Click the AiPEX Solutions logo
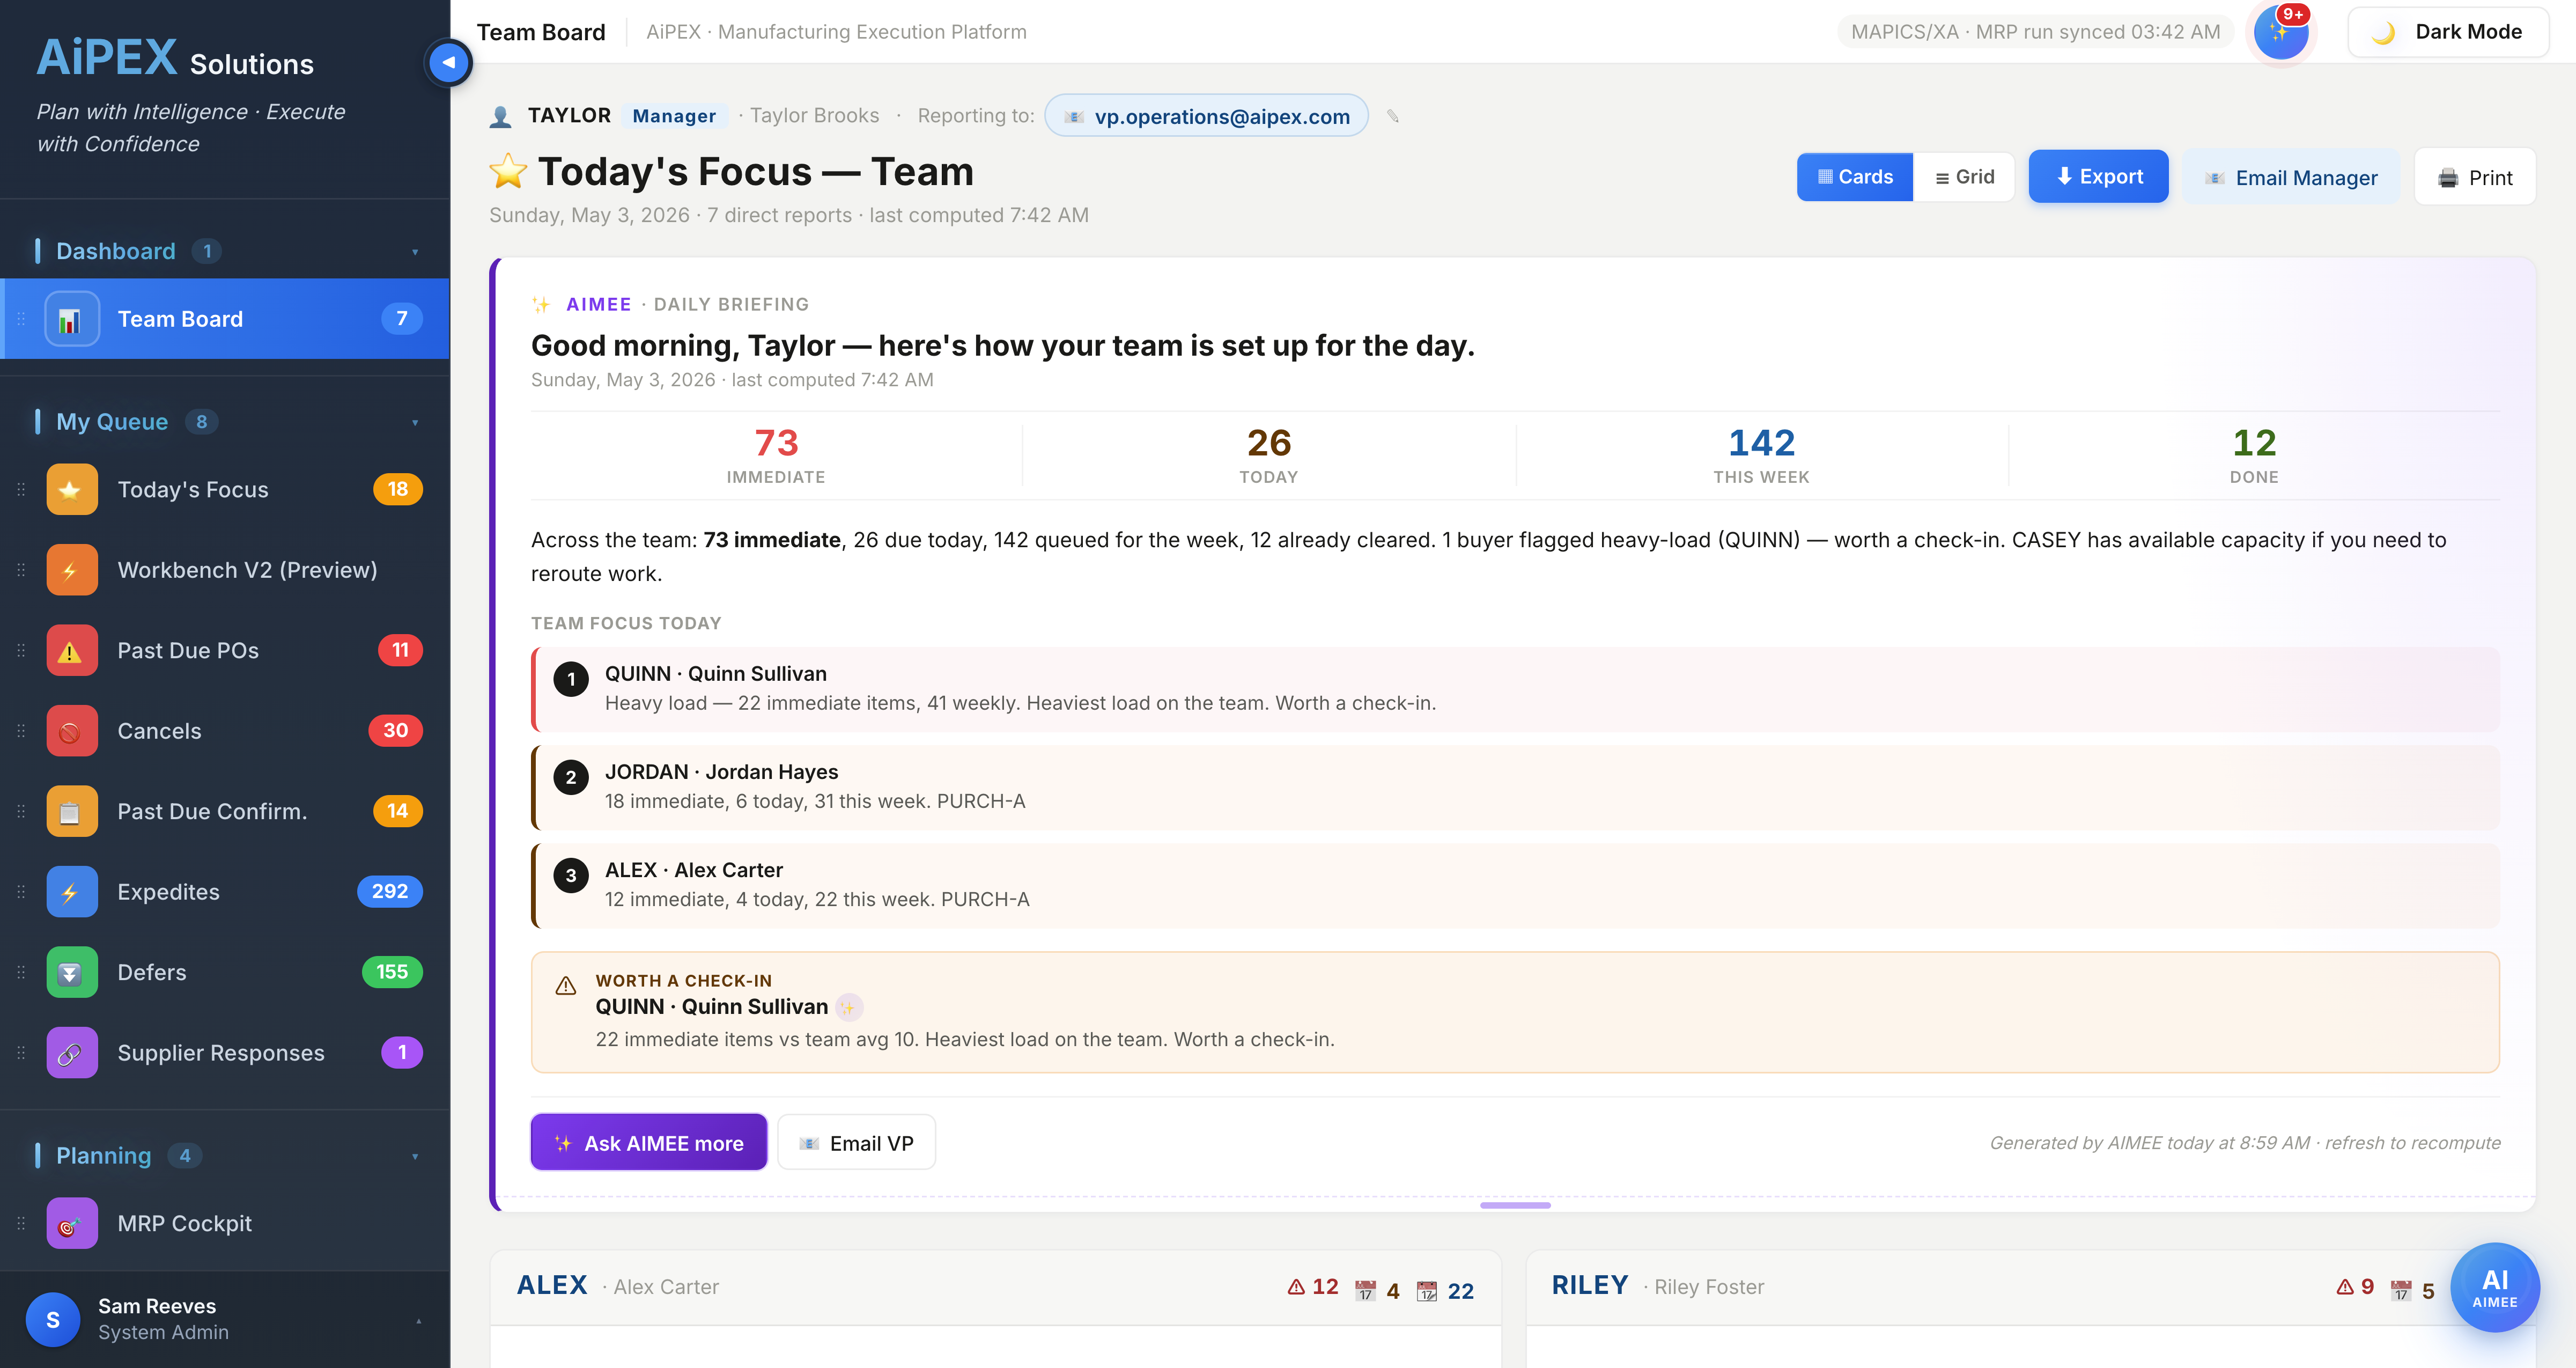This screenshot has width=2576, height=1368. tap(175, 59)
